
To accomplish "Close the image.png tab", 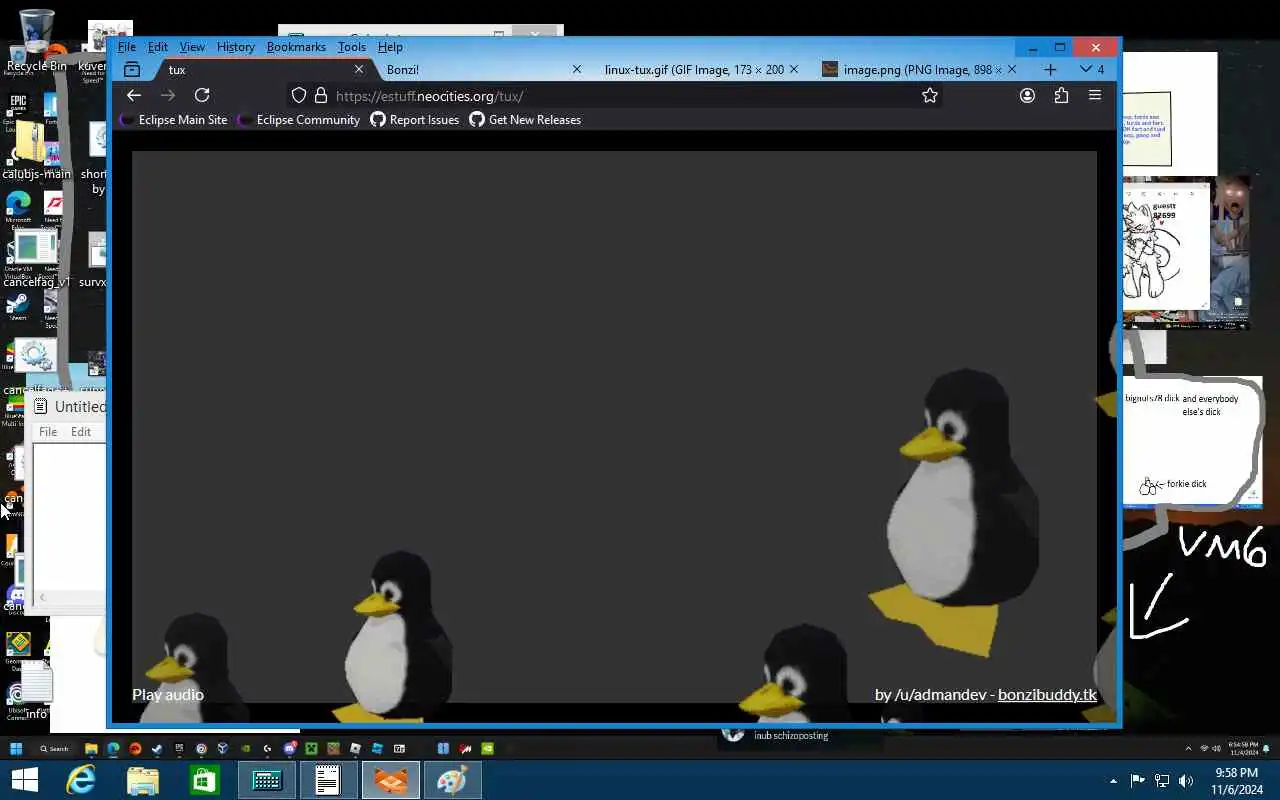I will click(x=1011, y=69).
